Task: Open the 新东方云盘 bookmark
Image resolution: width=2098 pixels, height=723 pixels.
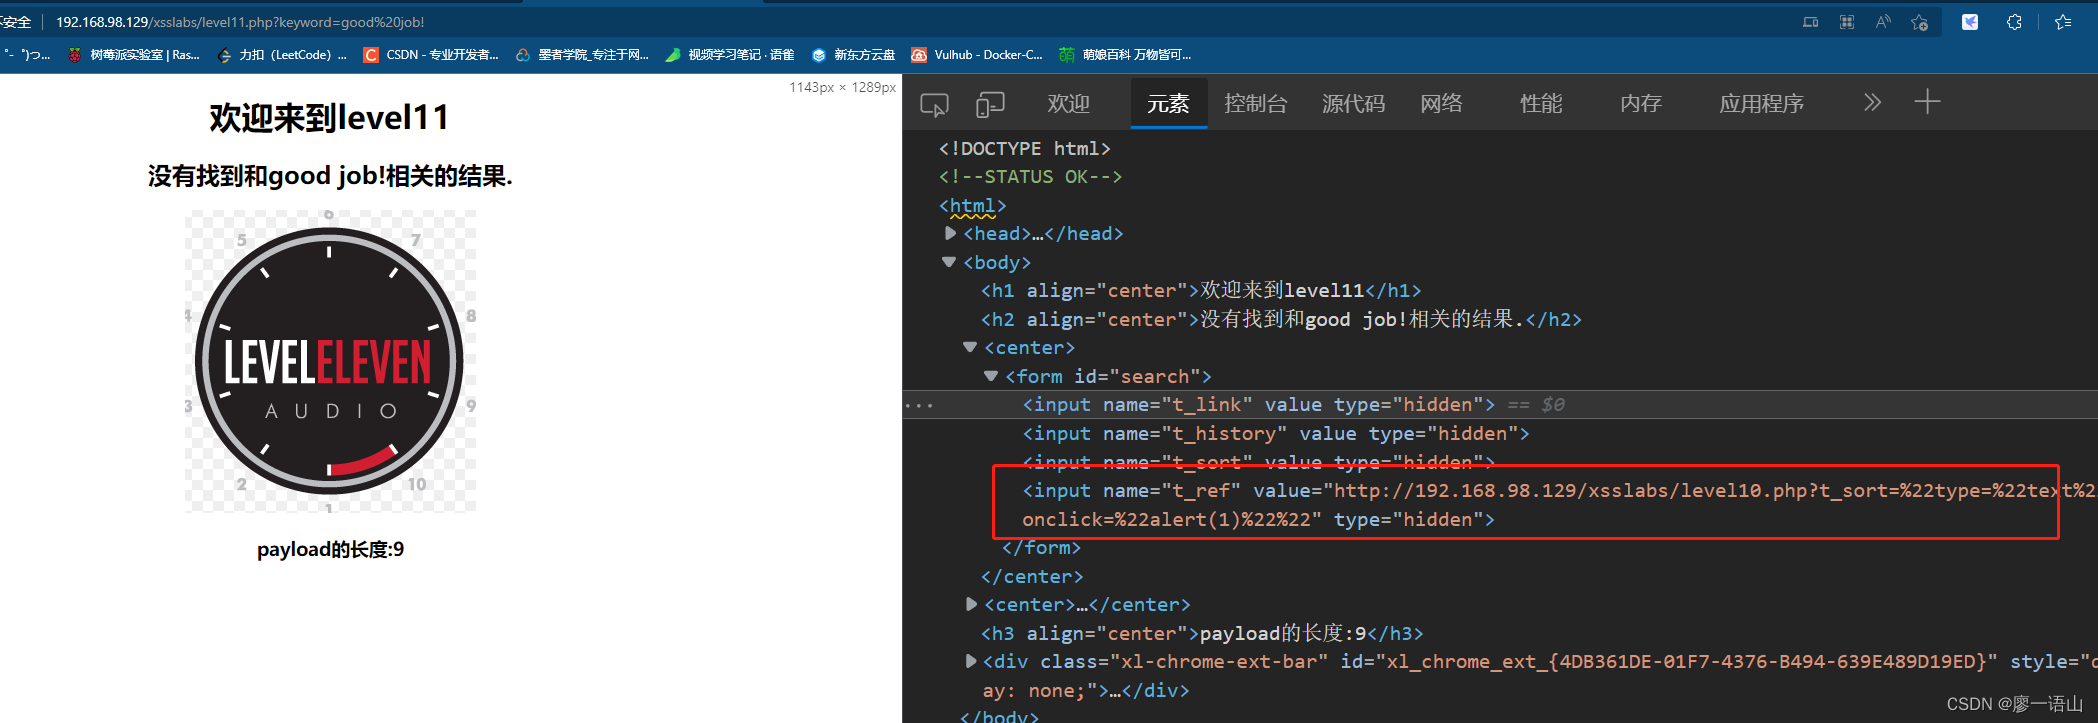Action: pos(853,55)
